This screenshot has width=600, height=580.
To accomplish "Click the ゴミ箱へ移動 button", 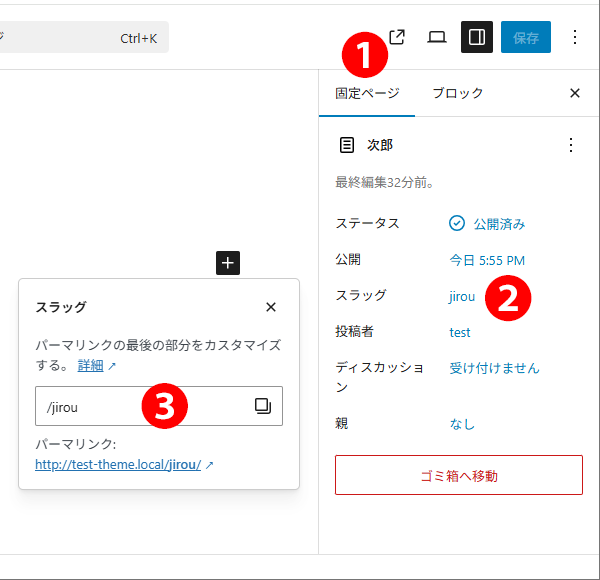I will tap(458, 475).
